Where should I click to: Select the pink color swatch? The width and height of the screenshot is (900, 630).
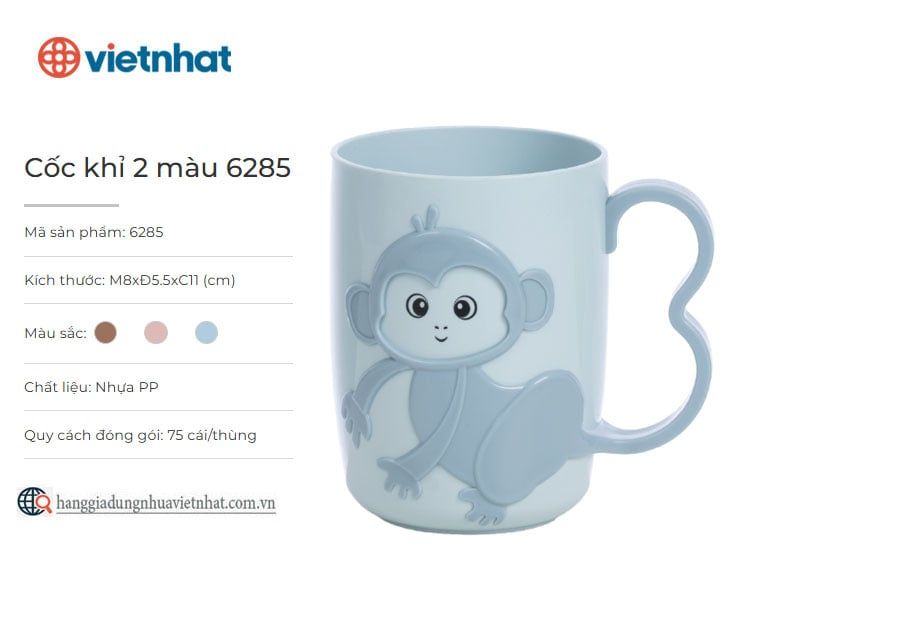[156, 332]
